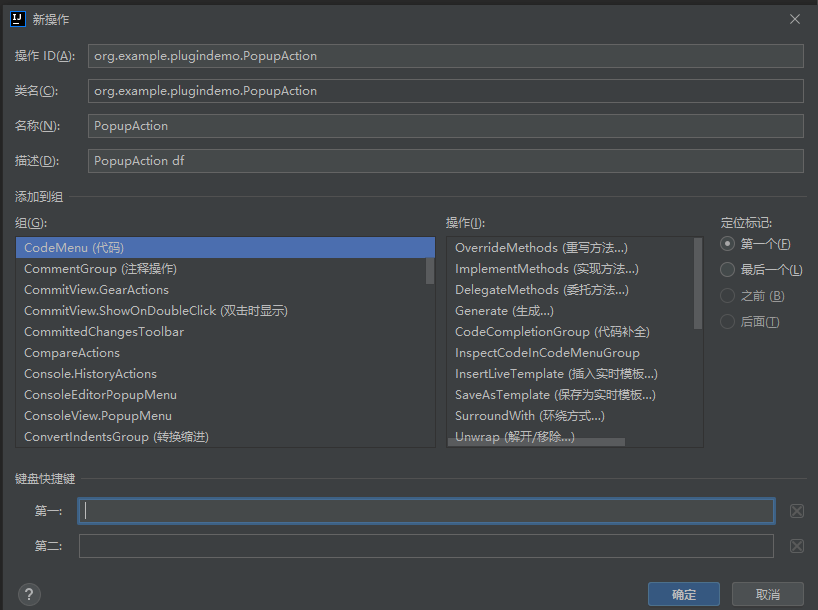Click the IntelliJ logo icon in title bar
The width and height of the screenshot is (818, 610).
[x=18, y=19]
